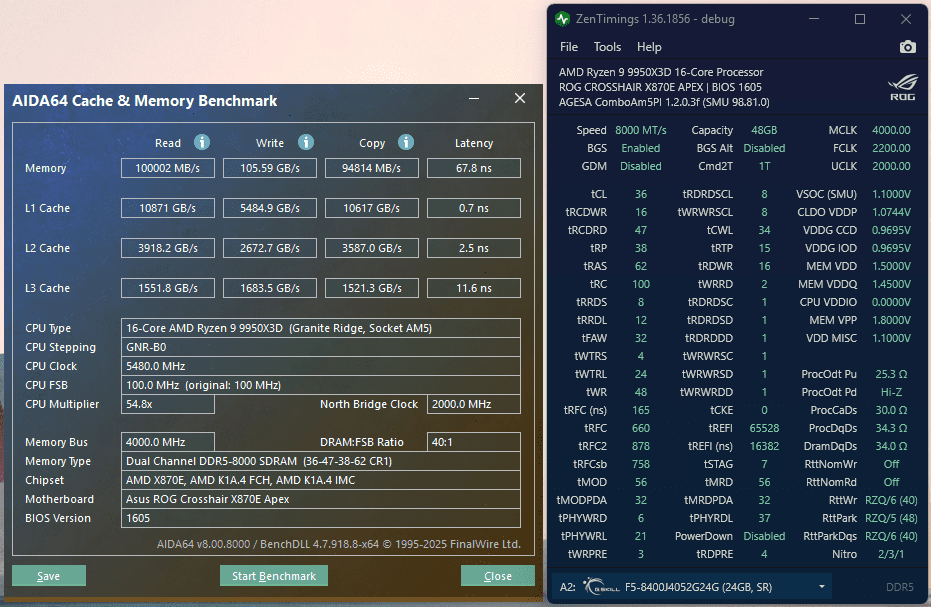
Task: Click the Memory Read value 100002 MB/s
Action: [167, 168]
